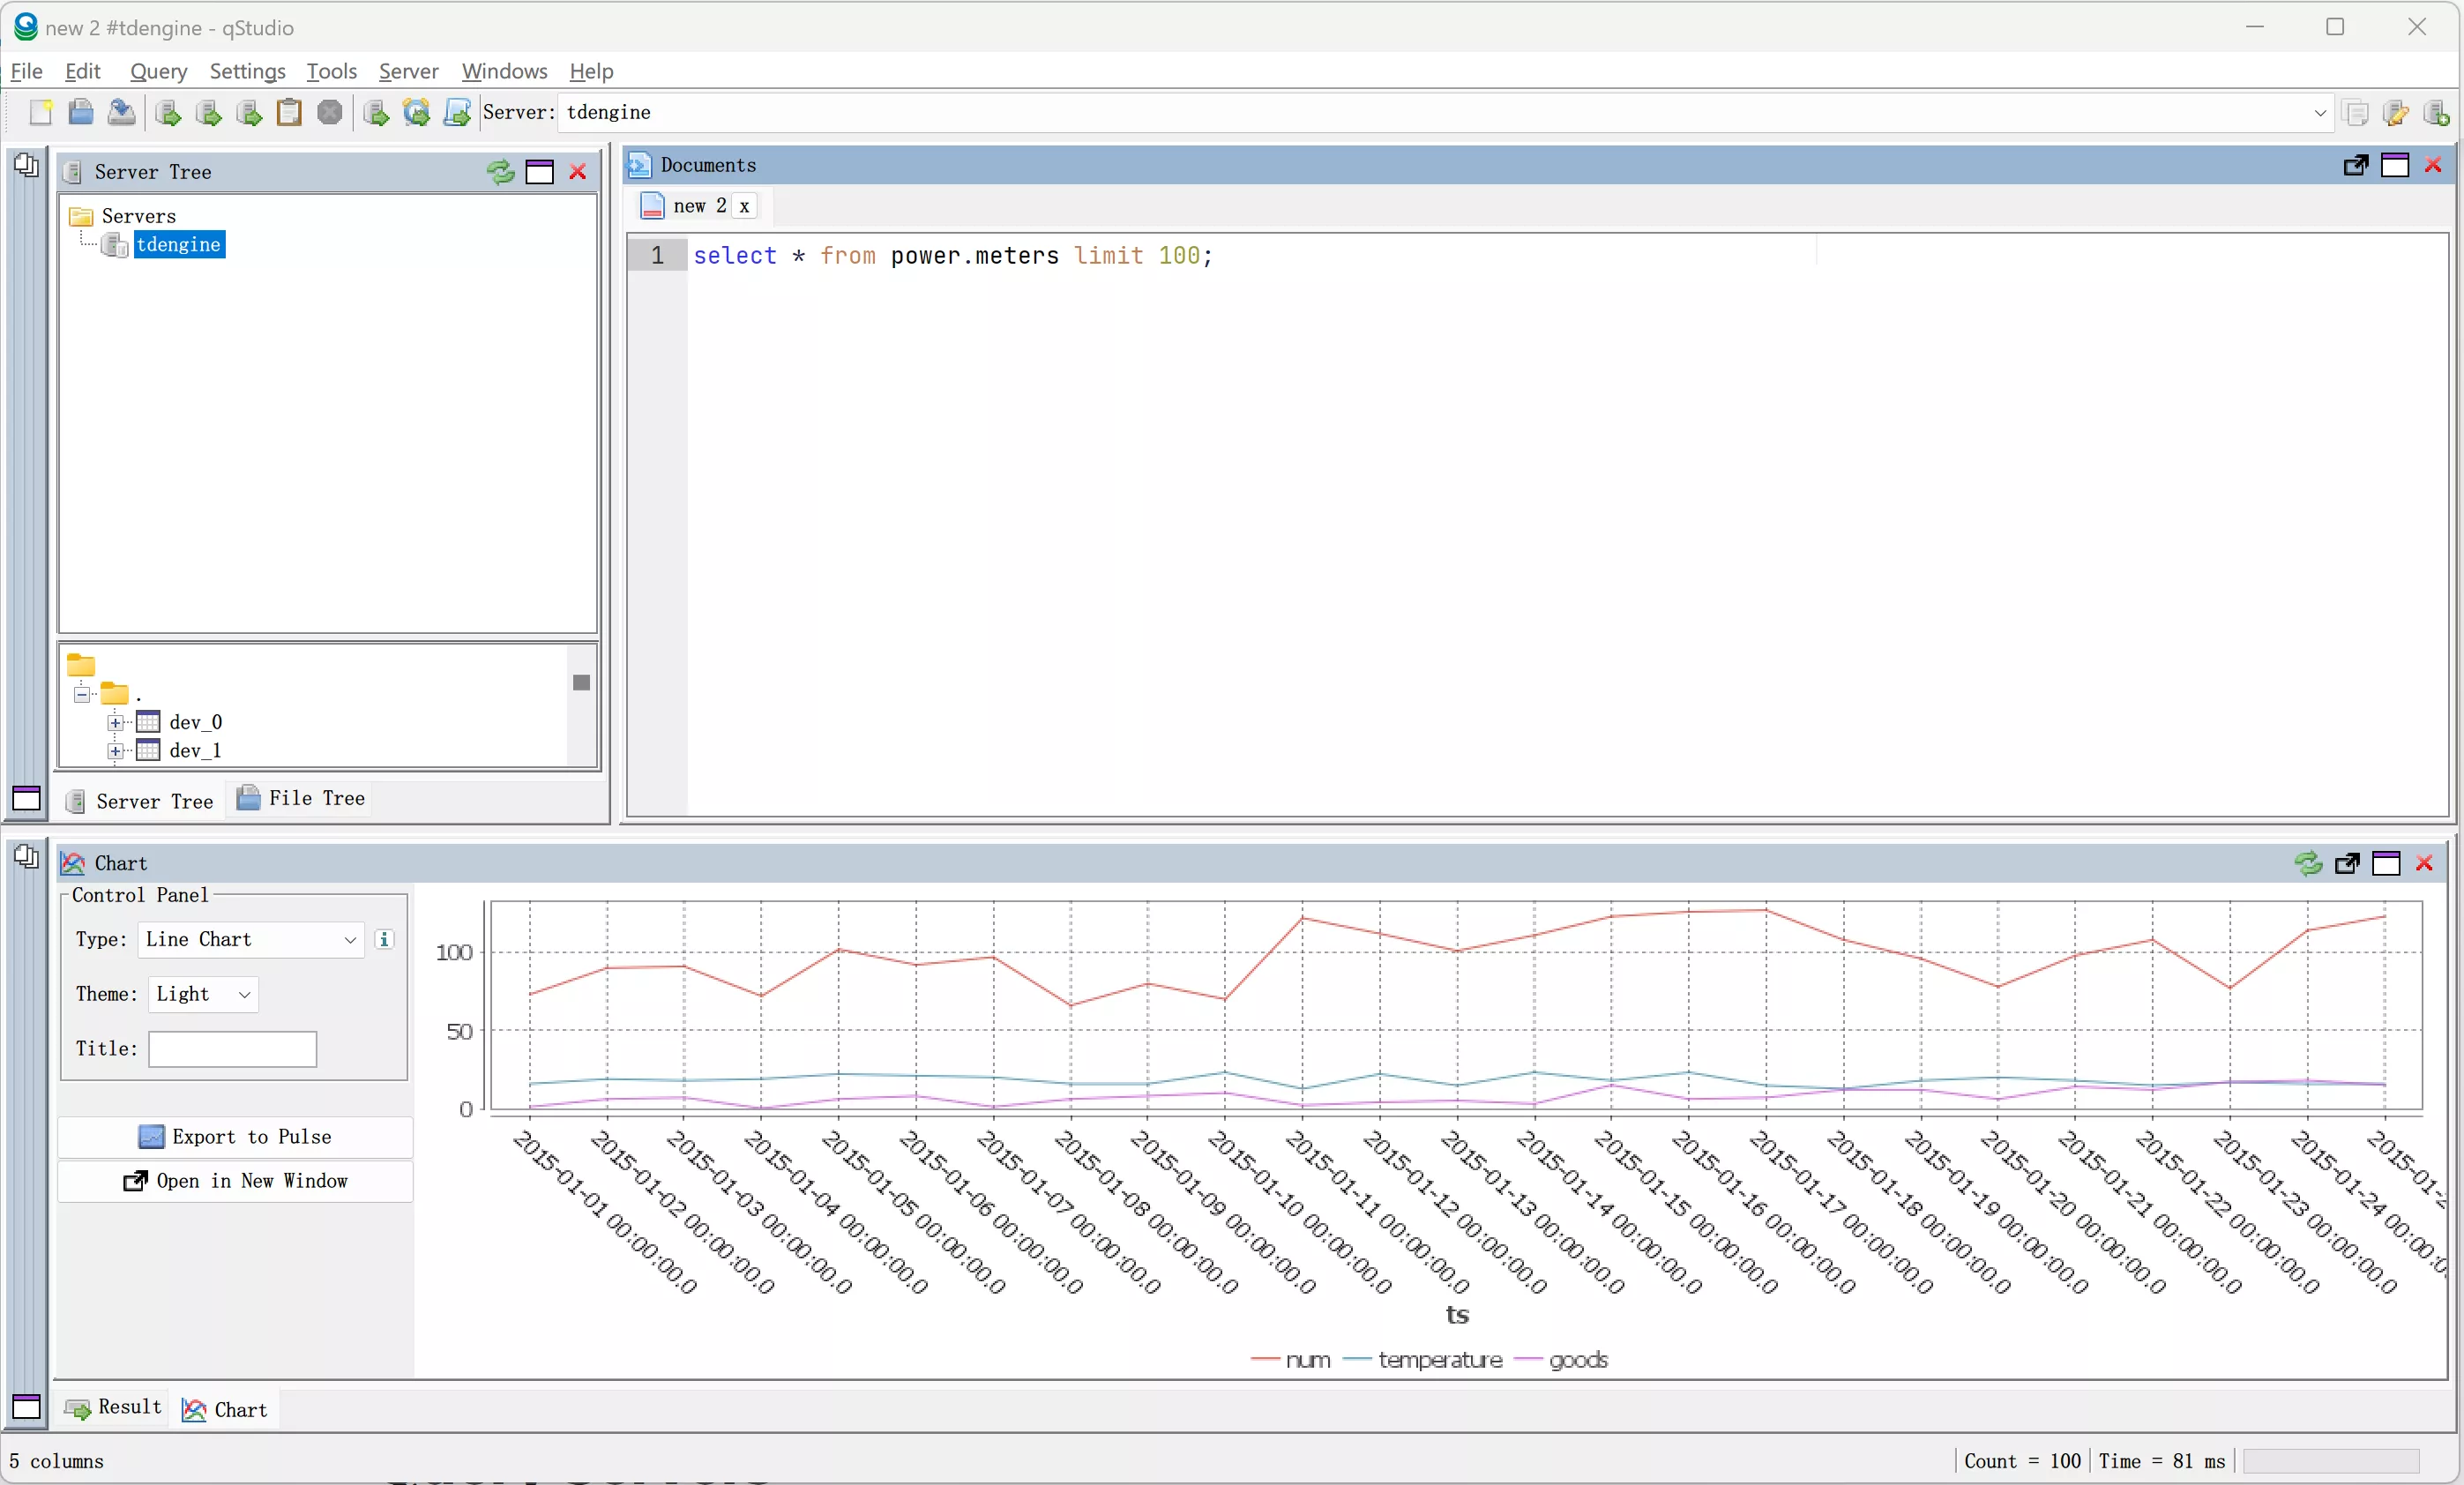Pop out the Documents panel
2464x1485 pixels.
point(2355,165)
